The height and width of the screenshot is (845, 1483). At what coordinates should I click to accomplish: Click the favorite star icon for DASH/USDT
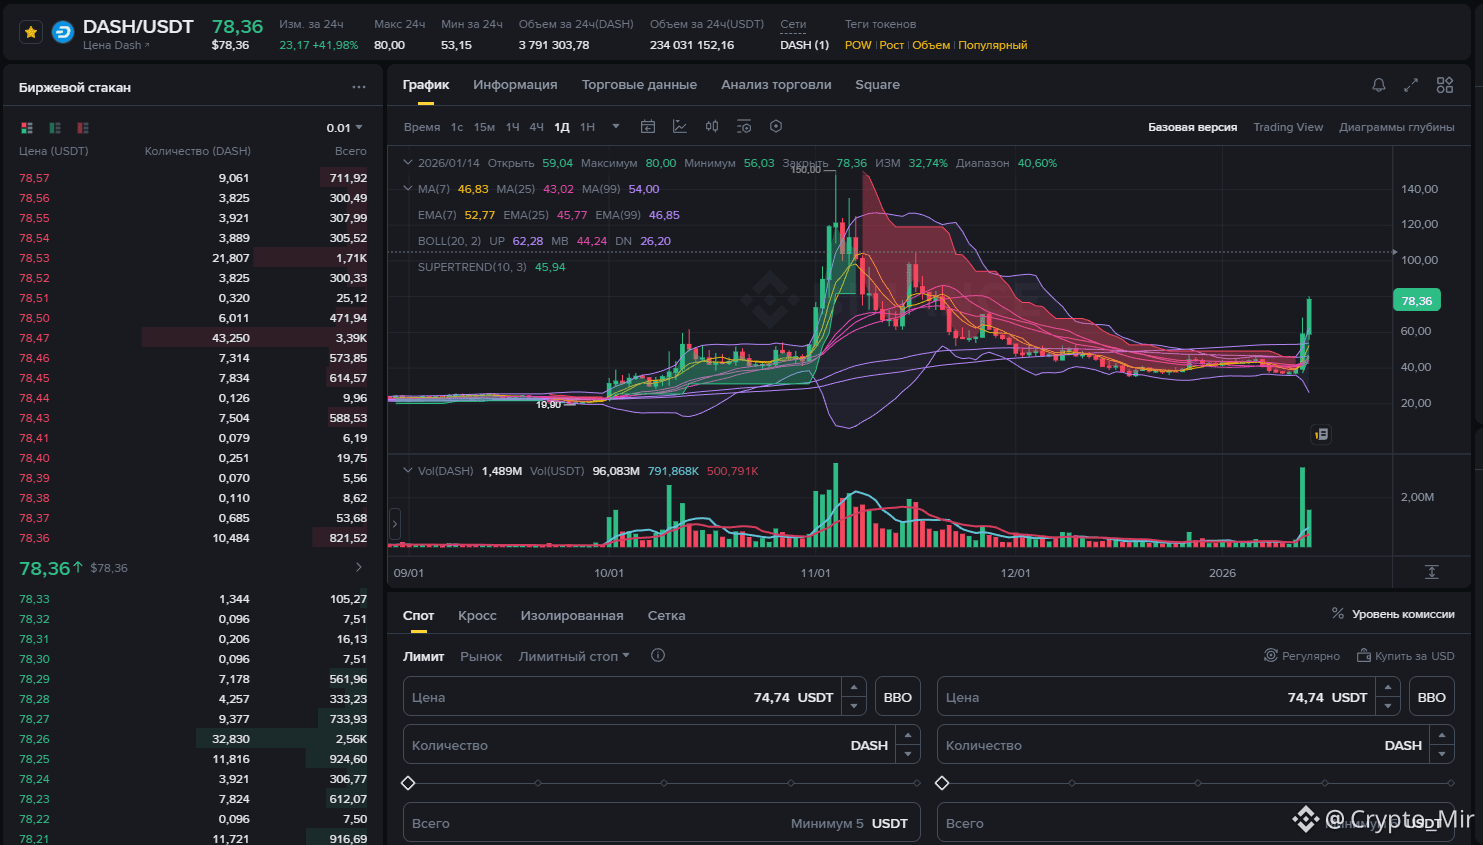[31, 33]
